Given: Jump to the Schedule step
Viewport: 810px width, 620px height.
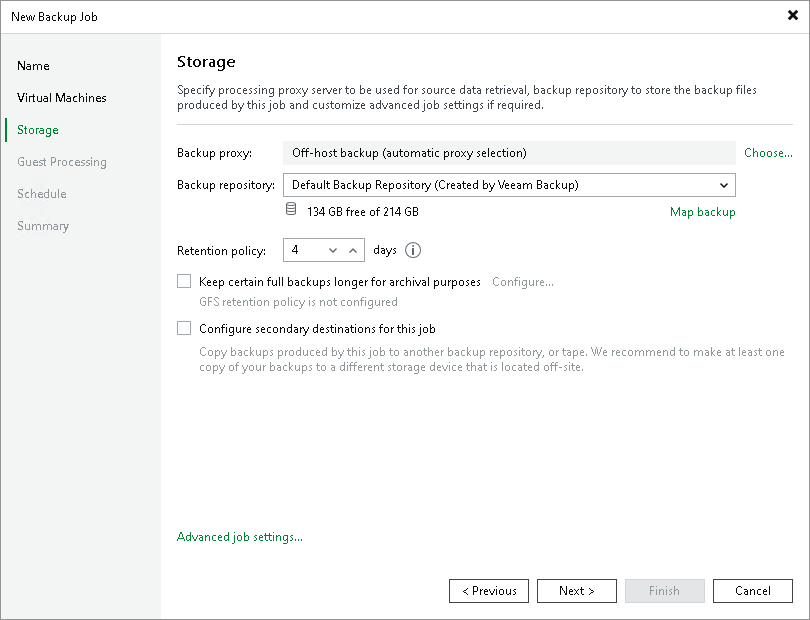Looking at the screenshot, I should point(41,193).
